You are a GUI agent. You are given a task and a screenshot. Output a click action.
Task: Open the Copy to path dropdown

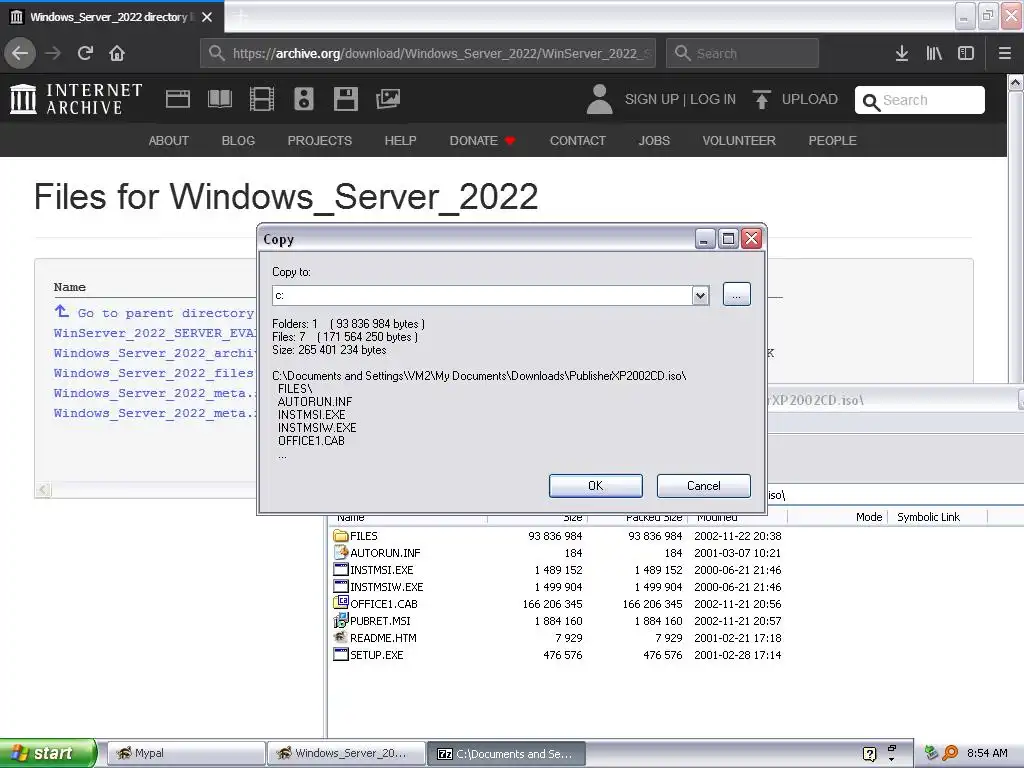700,295
